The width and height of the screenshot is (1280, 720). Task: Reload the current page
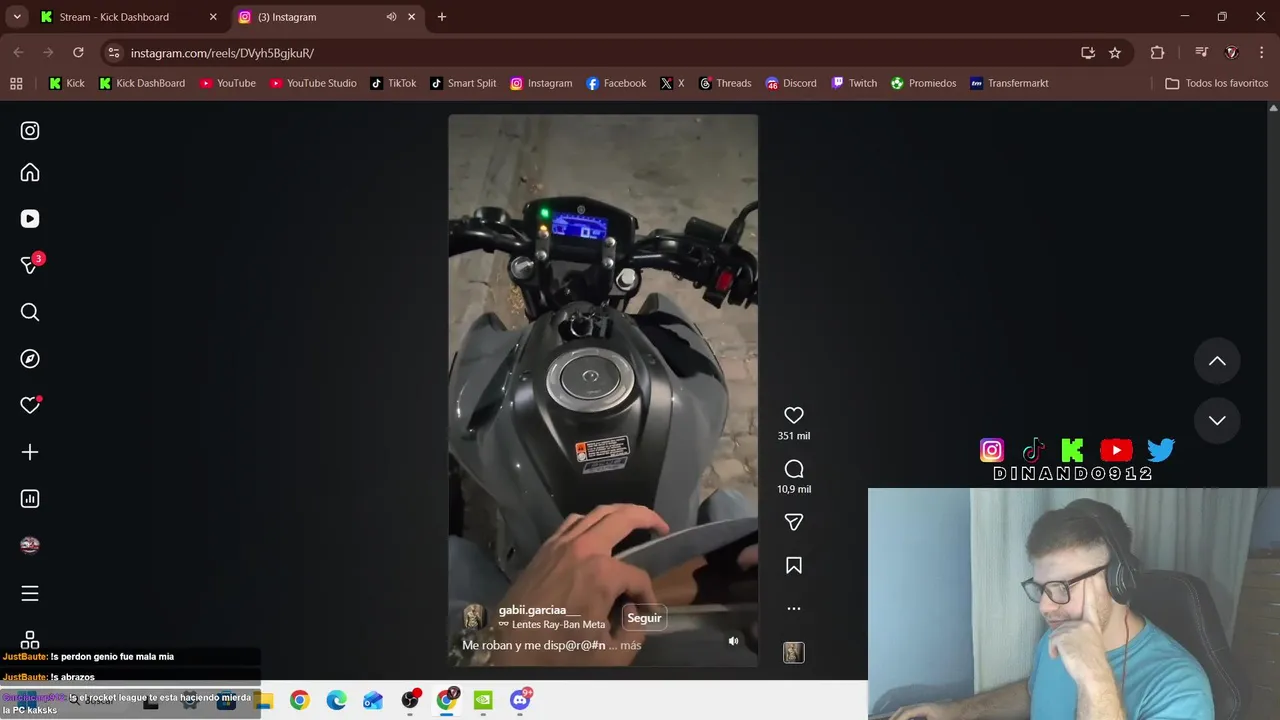click(78, 53)
